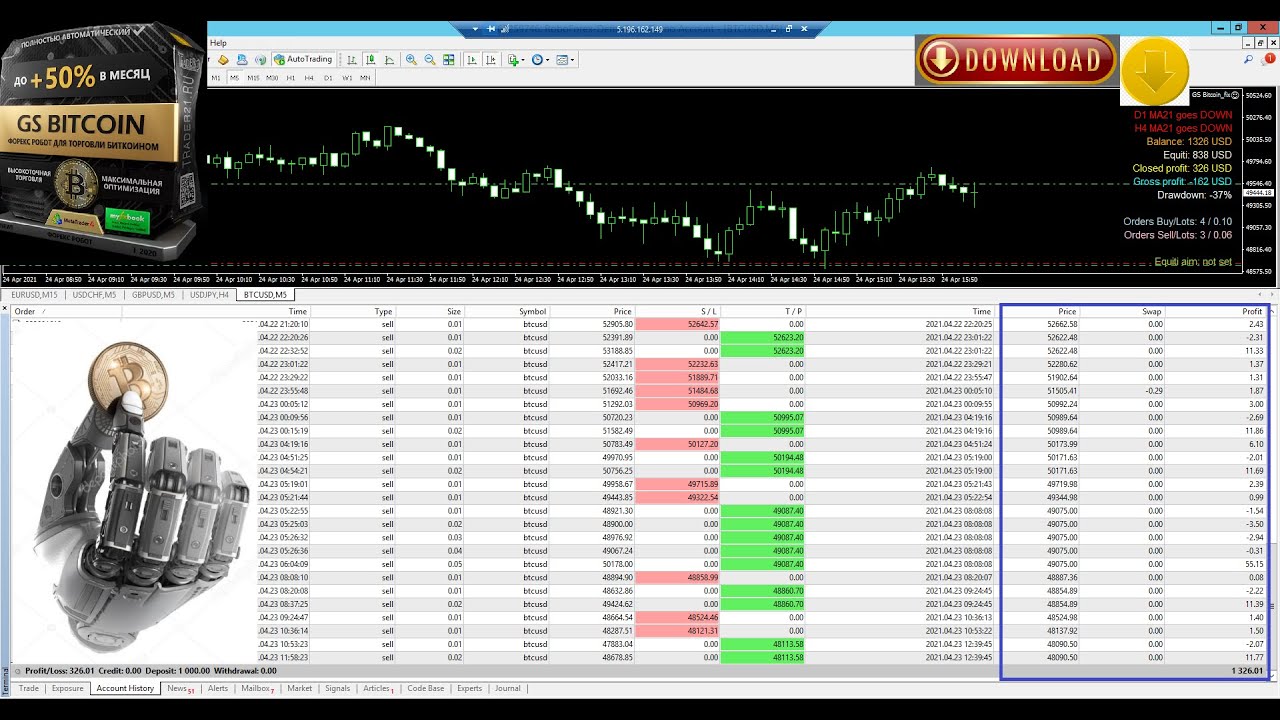Open the Exposure terminal tab
This screenshot has height=720, width=1280.
click(68, 688)
